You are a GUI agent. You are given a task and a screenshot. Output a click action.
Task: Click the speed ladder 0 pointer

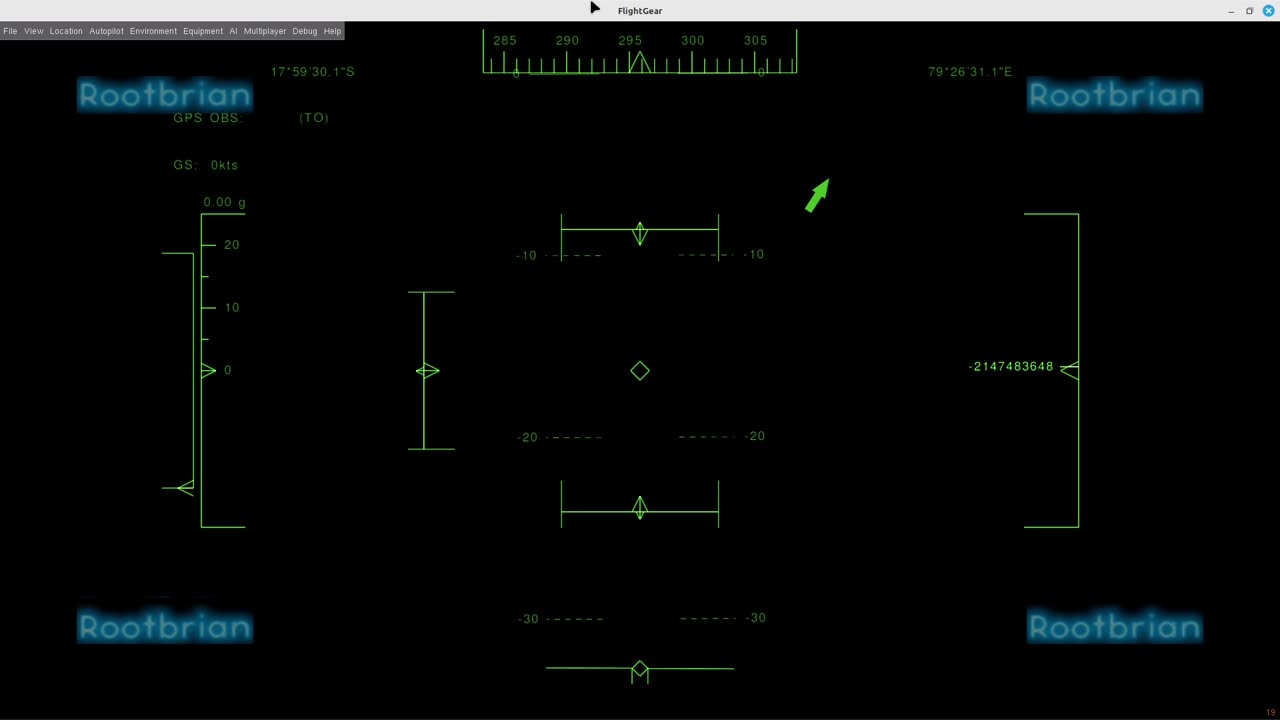click(208, 370)
